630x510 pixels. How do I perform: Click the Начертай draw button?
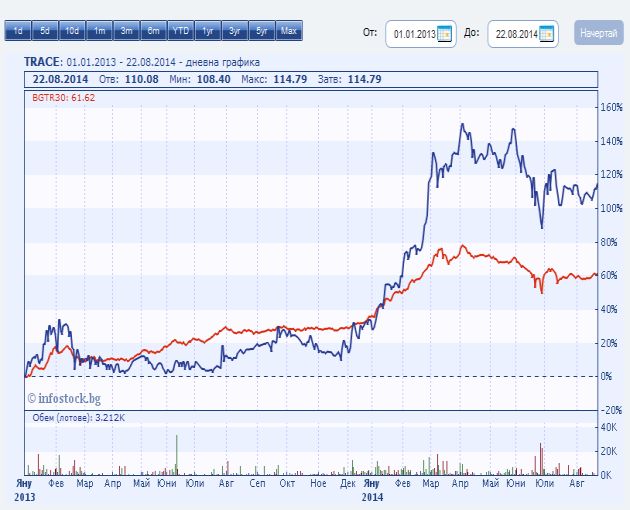tap(599, 33)
